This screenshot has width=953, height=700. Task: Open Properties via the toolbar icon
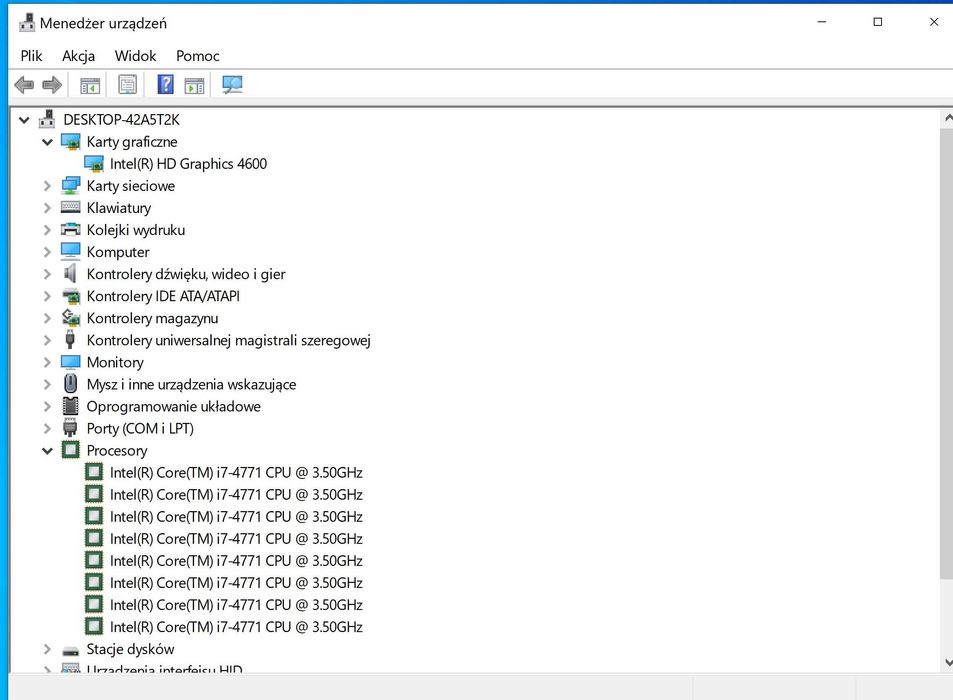(128, 85)
